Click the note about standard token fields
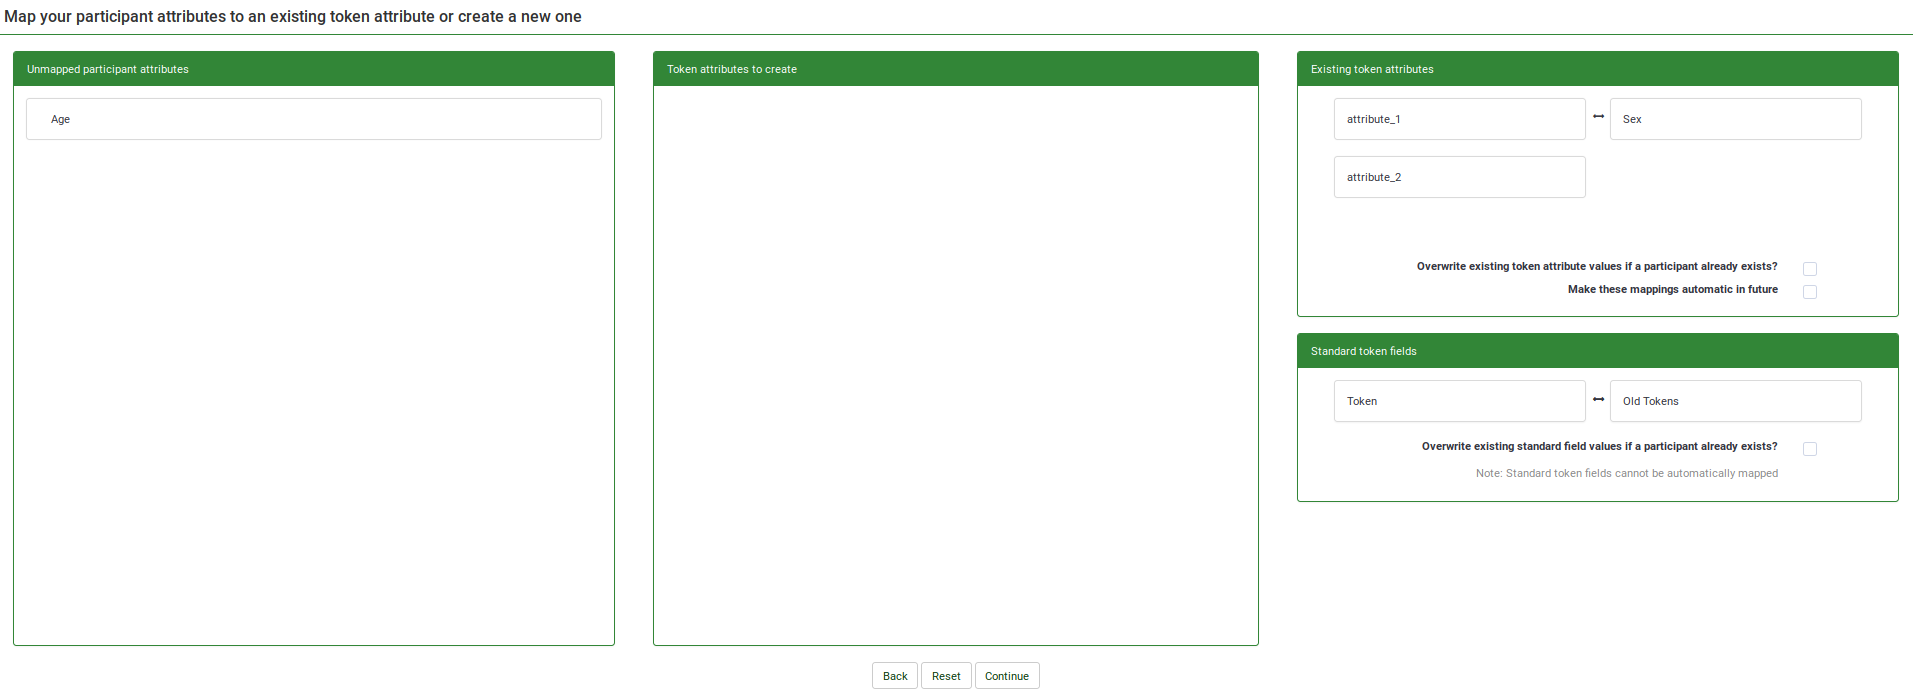 coord(1626,473)
